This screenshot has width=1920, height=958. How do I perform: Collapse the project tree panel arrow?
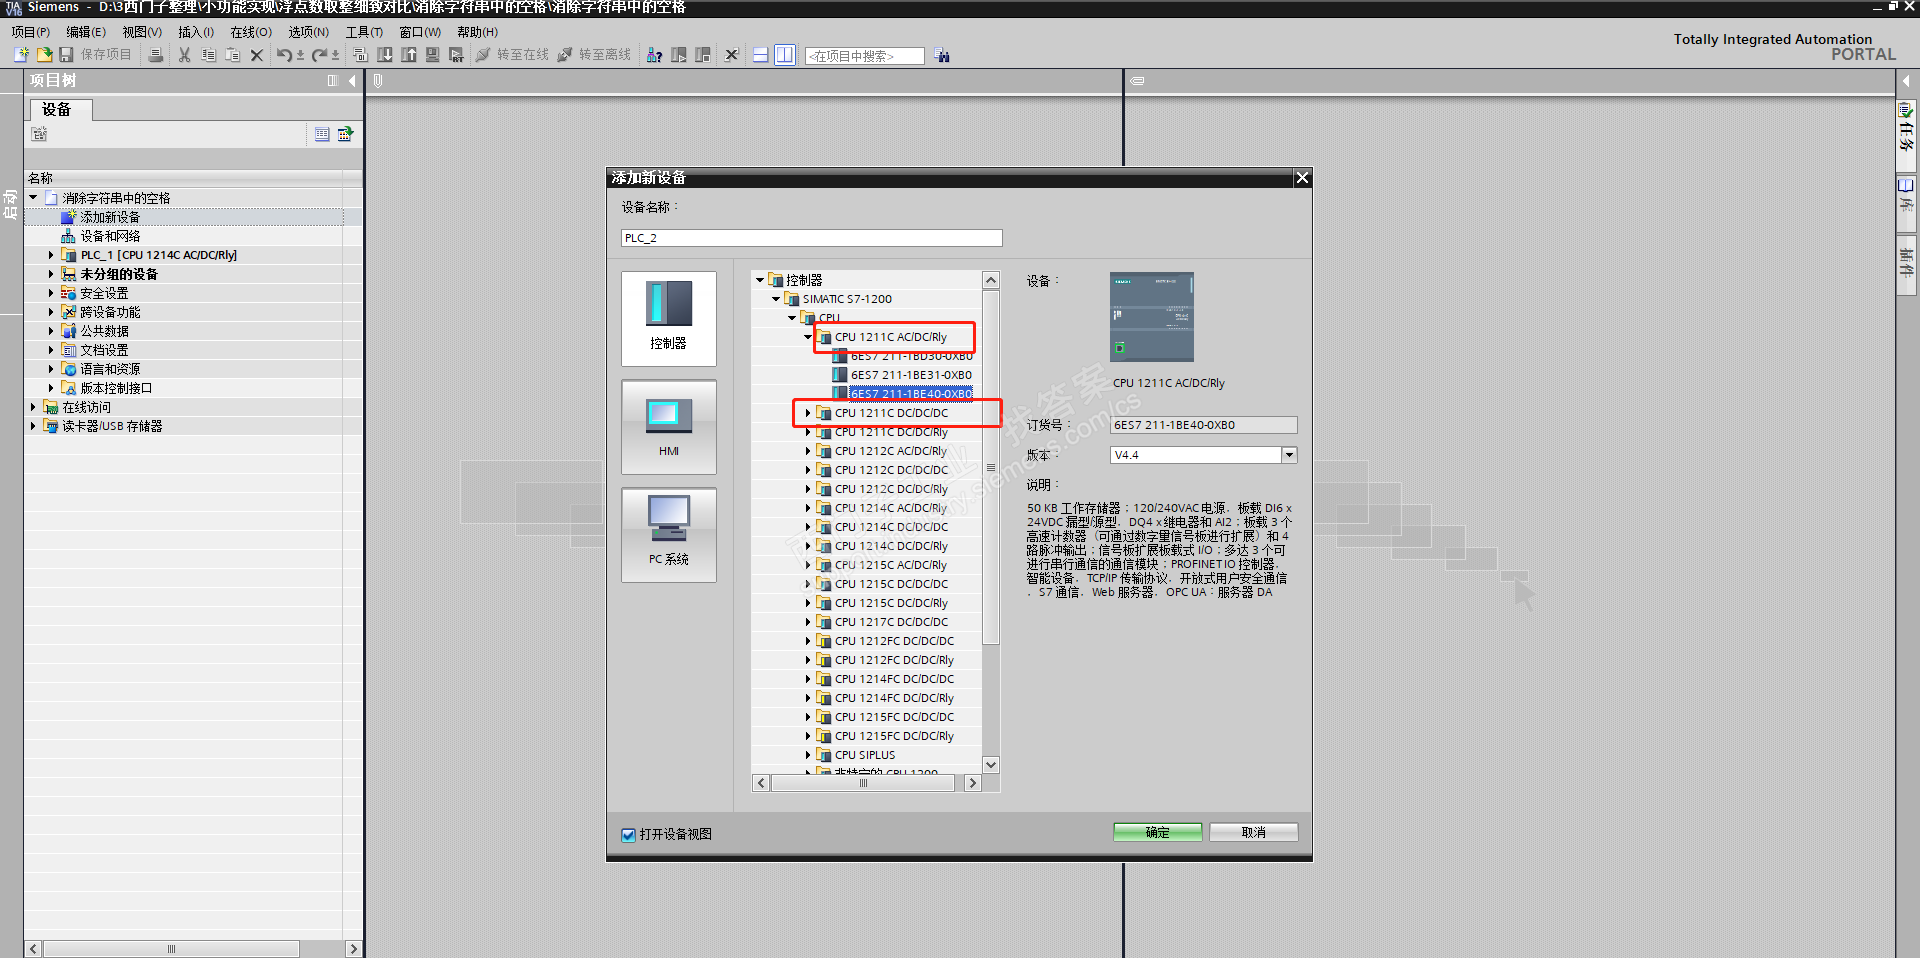(x=352, y=81)
